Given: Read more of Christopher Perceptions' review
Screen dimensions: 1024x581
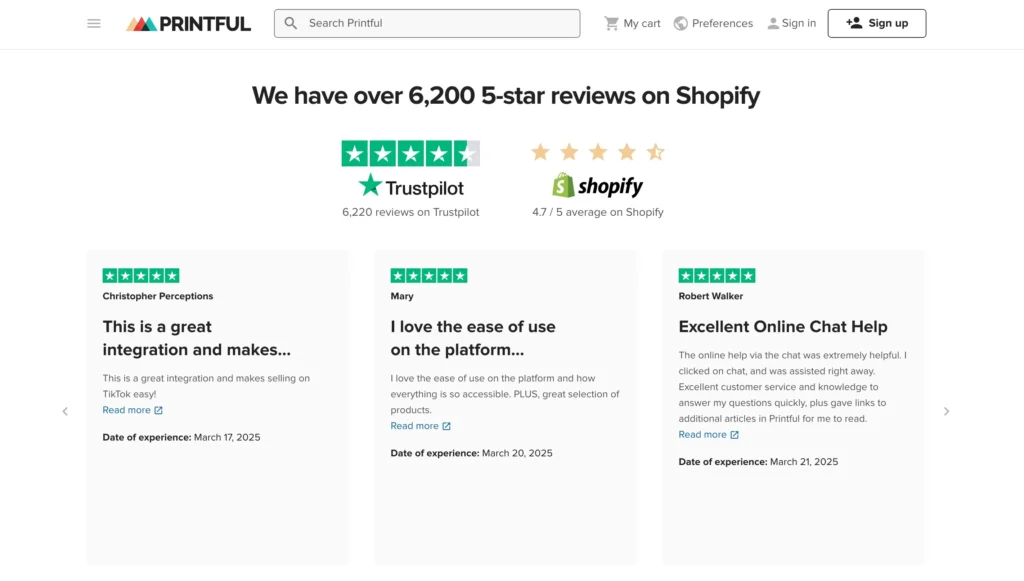Looking at the screenshot, I should point(127,410).
